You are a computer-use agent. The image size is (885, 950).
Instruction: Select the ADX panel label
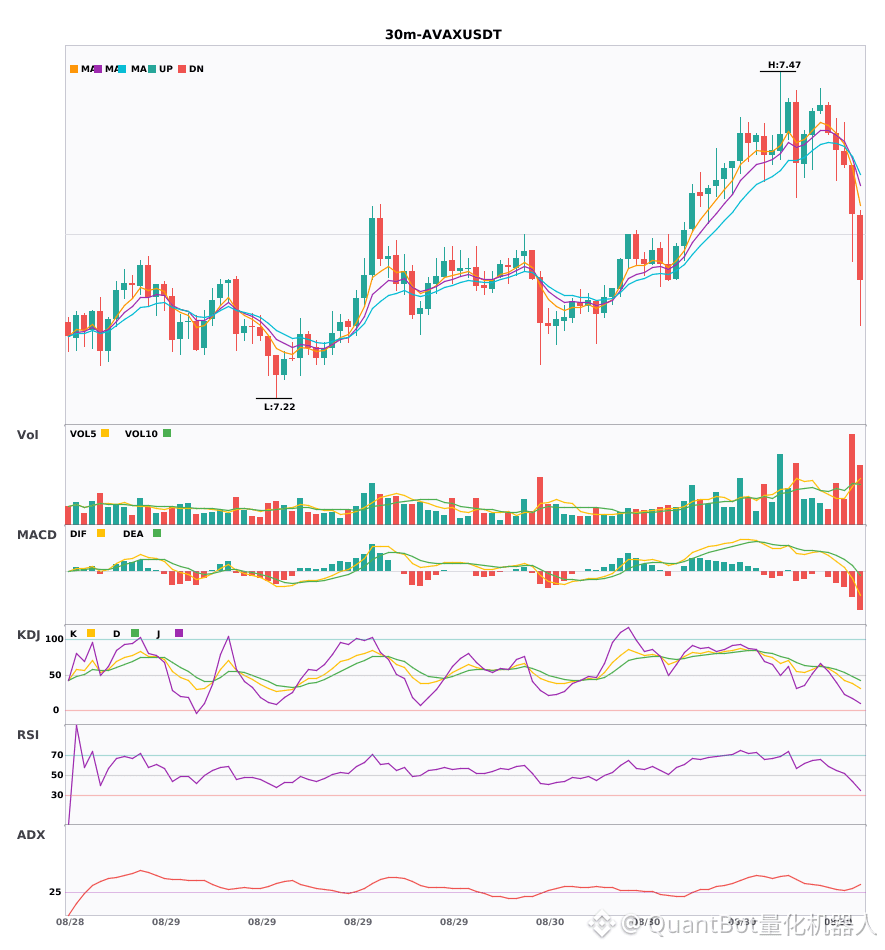pos(31,834)
